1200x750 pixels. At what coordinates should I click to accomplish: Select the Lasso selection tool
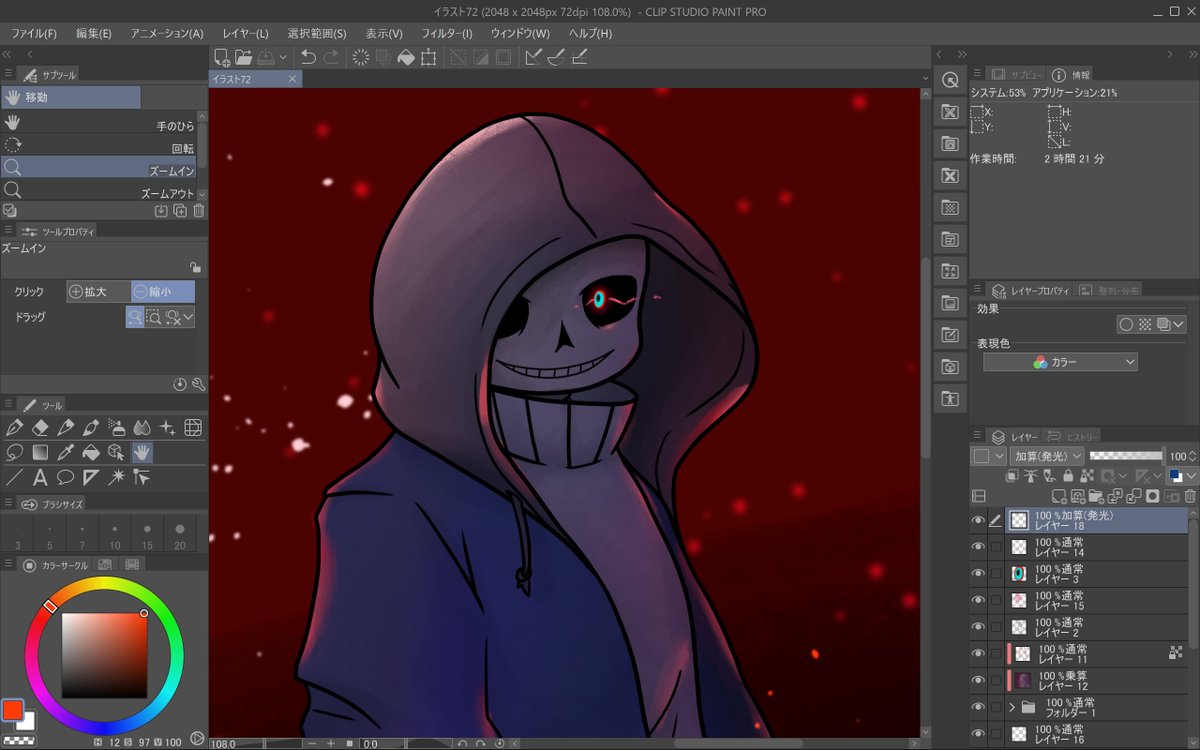point(14,453)
